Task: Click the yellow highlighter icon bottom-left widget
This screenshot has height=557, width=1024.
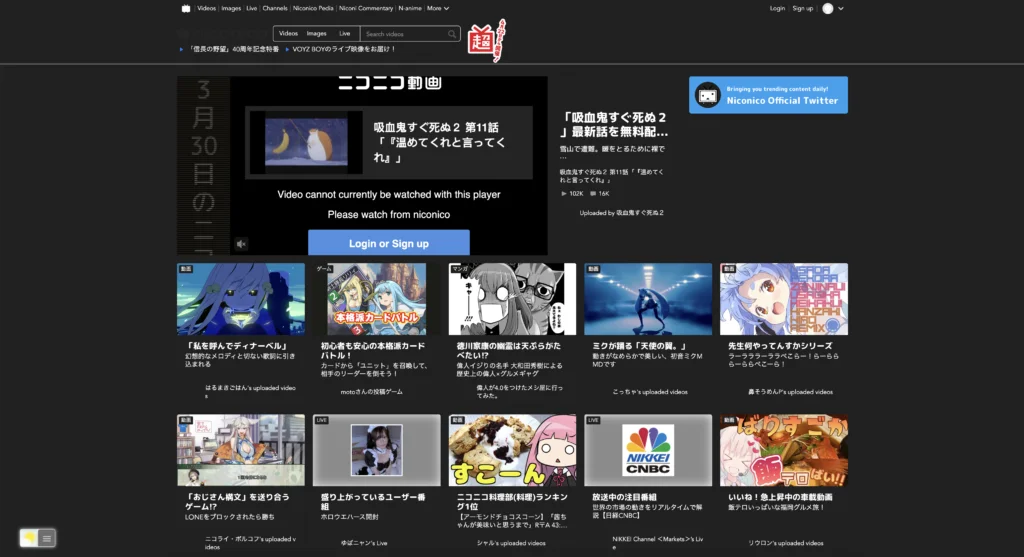Action: tap(29, 537)
